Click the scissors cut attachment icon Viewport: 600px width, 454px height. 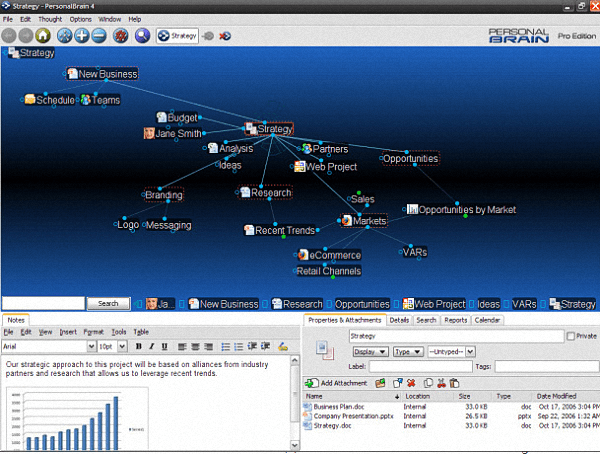point(441,383)
